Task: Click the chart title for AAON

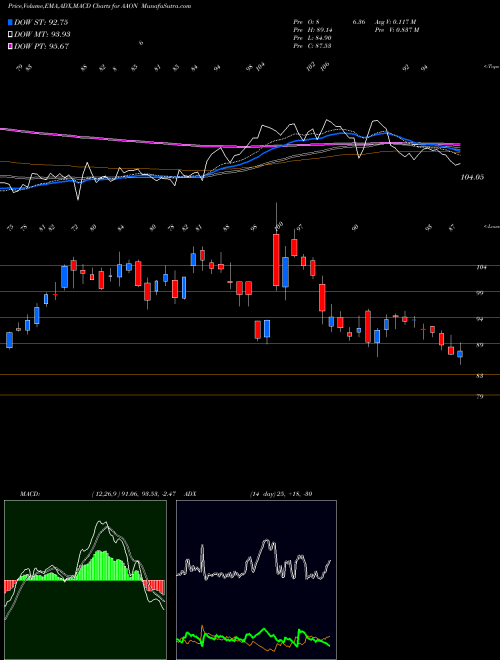Action: [x=99, y=6]
